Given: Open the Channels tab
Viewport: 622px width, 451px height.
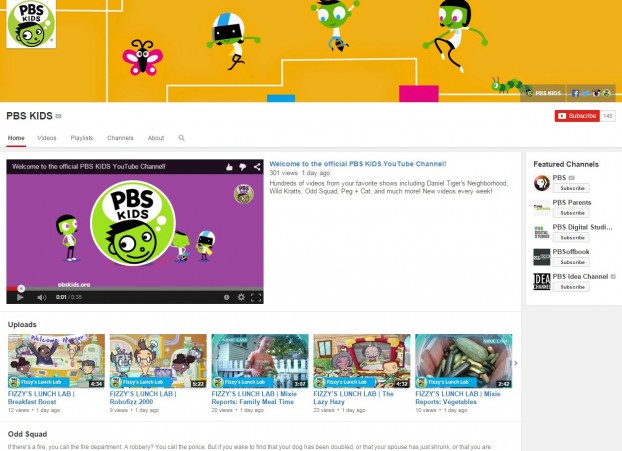Looking at the screenshot, I should click(120, 138).
